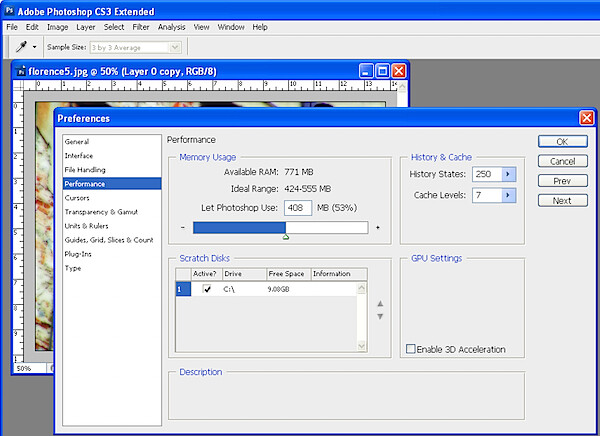Viewport: 600px width, 436px height.
Task: Click Photoshop logo icon in title bar
Action: (x=9, y=11)
